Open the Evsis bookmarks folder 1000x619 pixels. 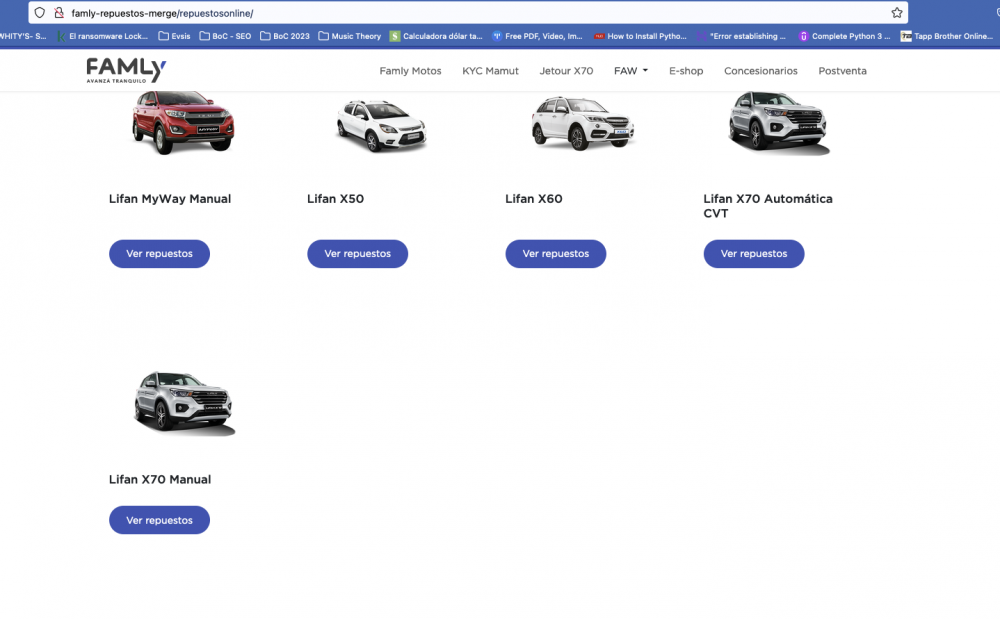[174, 36]
